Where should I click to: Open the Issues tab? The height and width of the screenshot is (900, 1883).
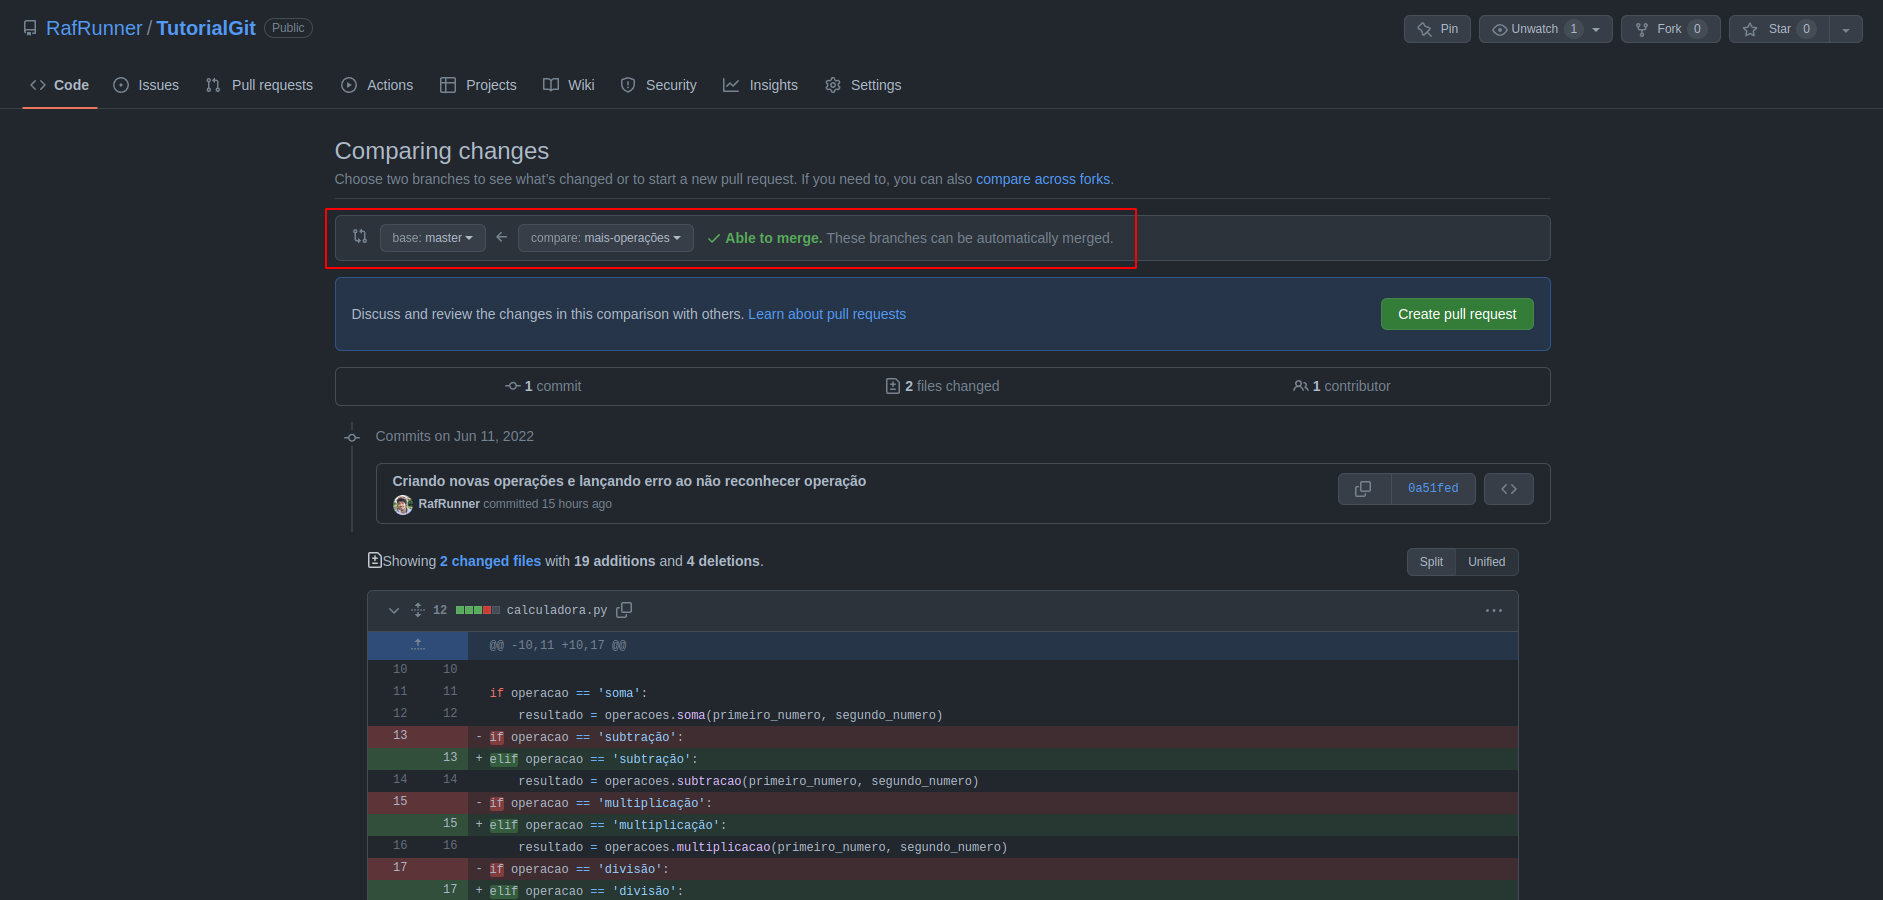(x=146, y=85)
